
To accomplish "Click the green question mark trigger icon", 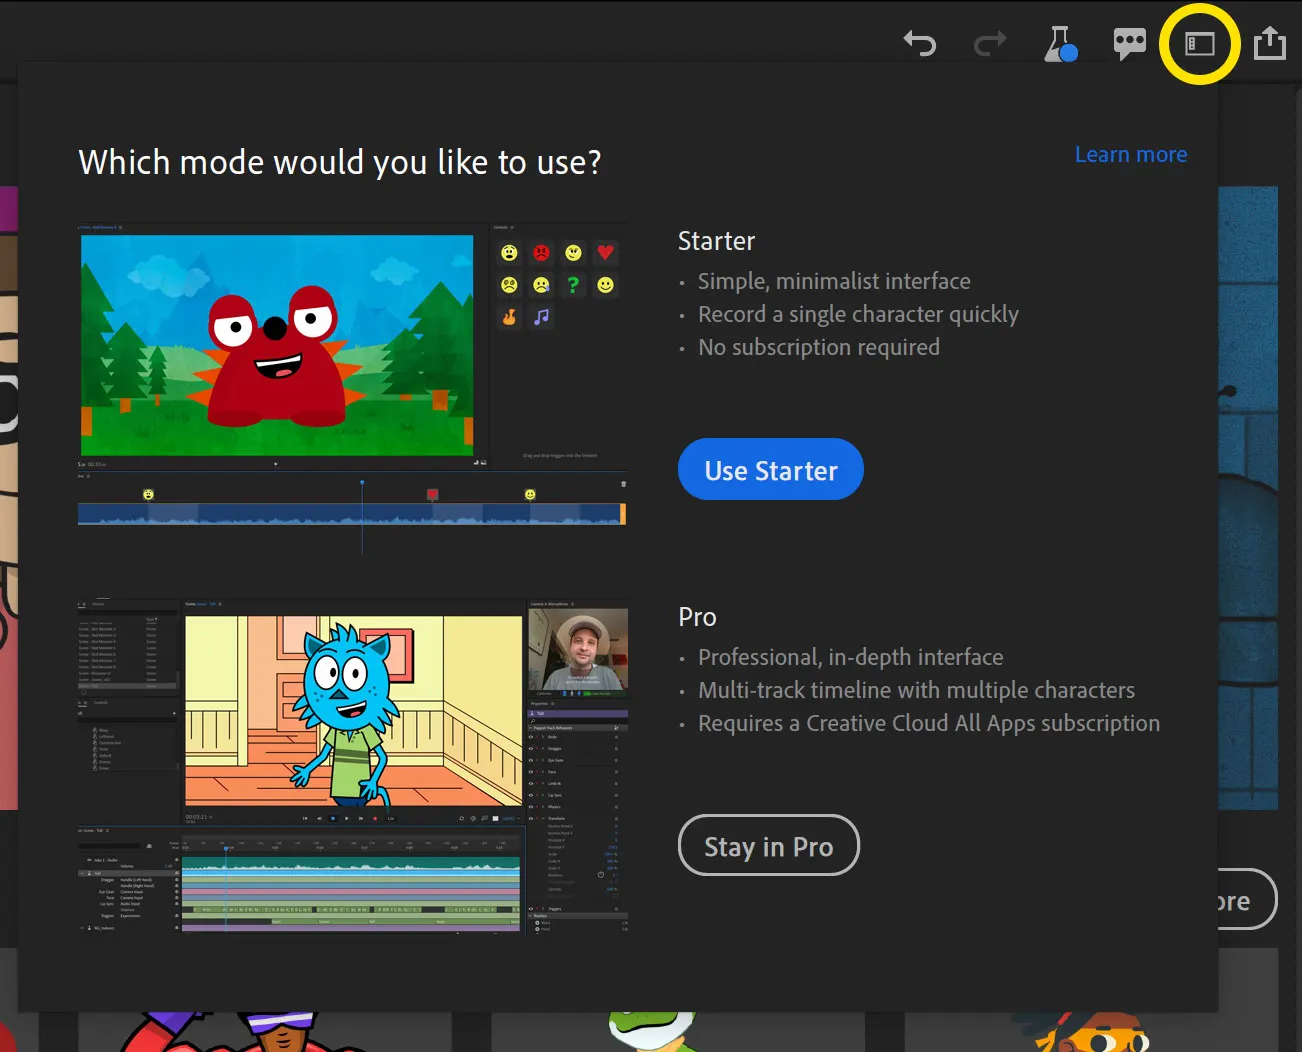I will pos(573,285).
